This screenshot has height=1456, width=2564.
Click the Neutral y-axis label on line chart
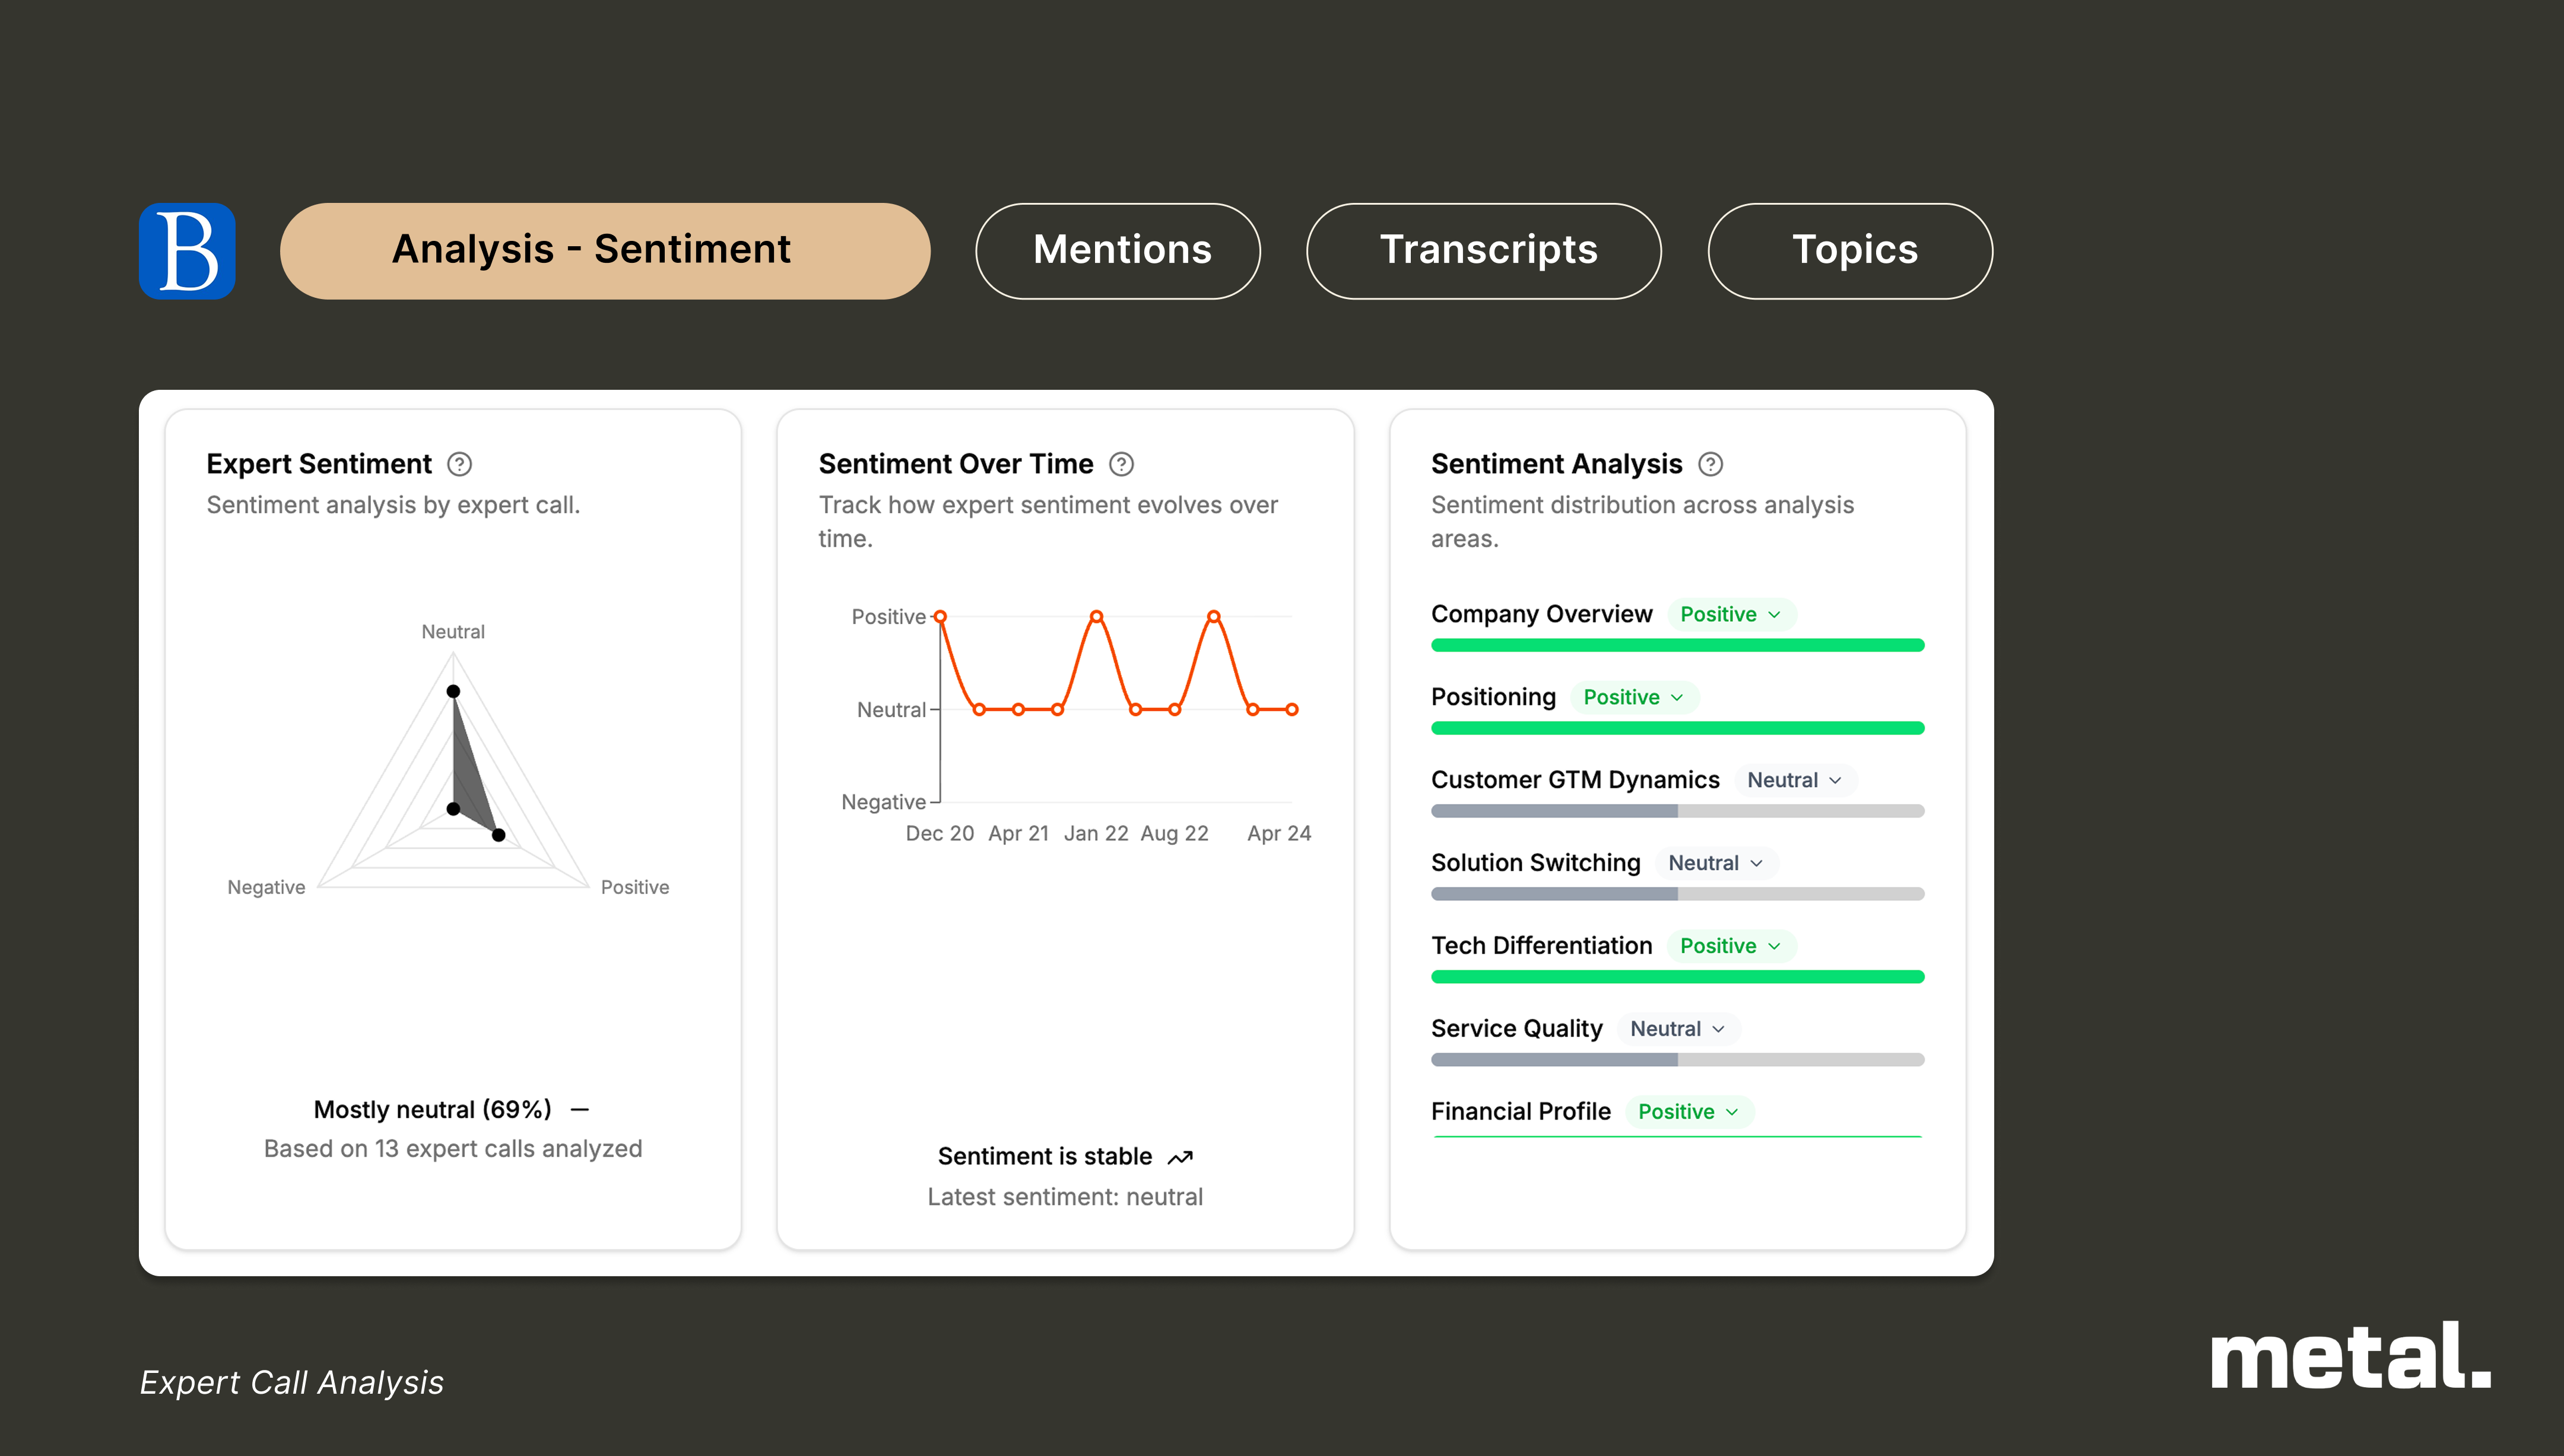[891, 710]
